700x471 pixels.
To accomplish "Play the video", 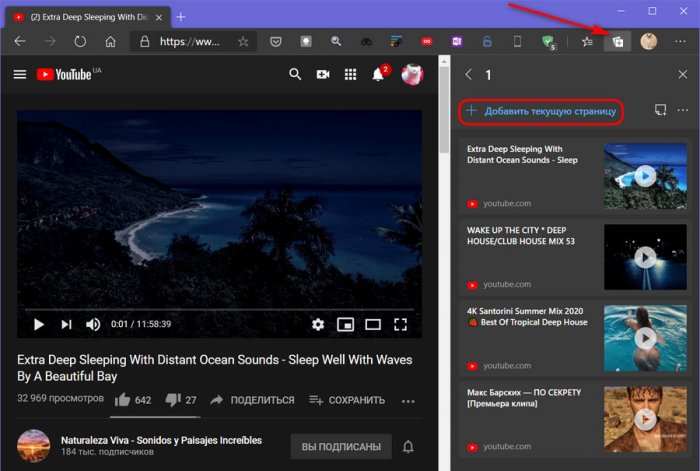I will coord(39,324).
